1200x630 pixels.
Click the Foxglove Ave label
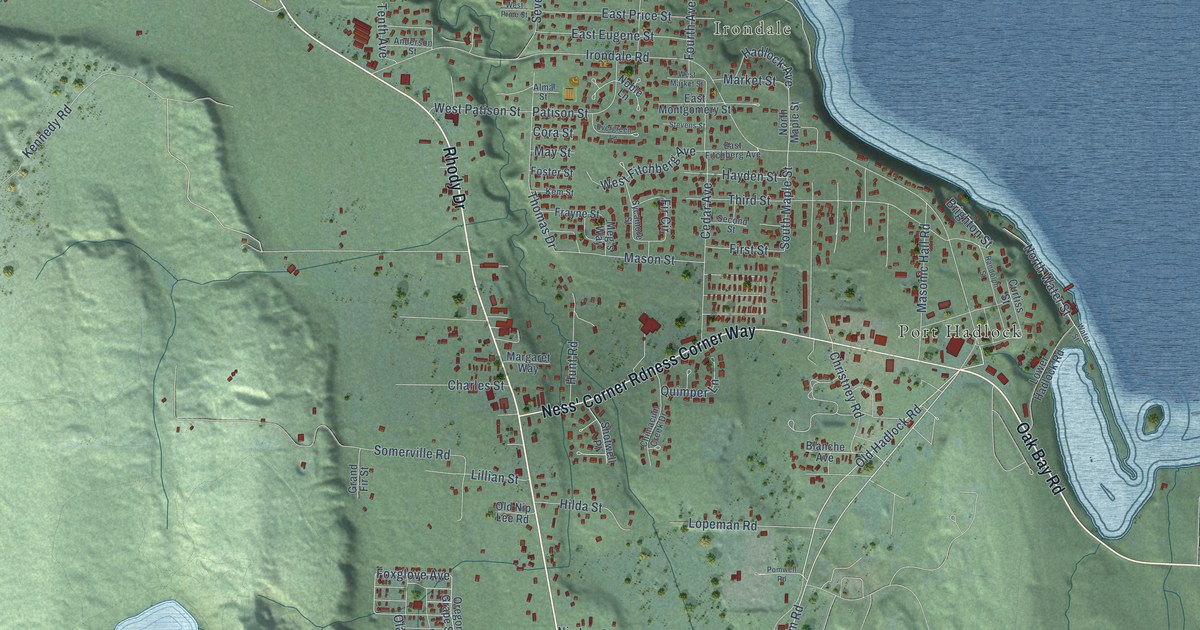[413, 576]
